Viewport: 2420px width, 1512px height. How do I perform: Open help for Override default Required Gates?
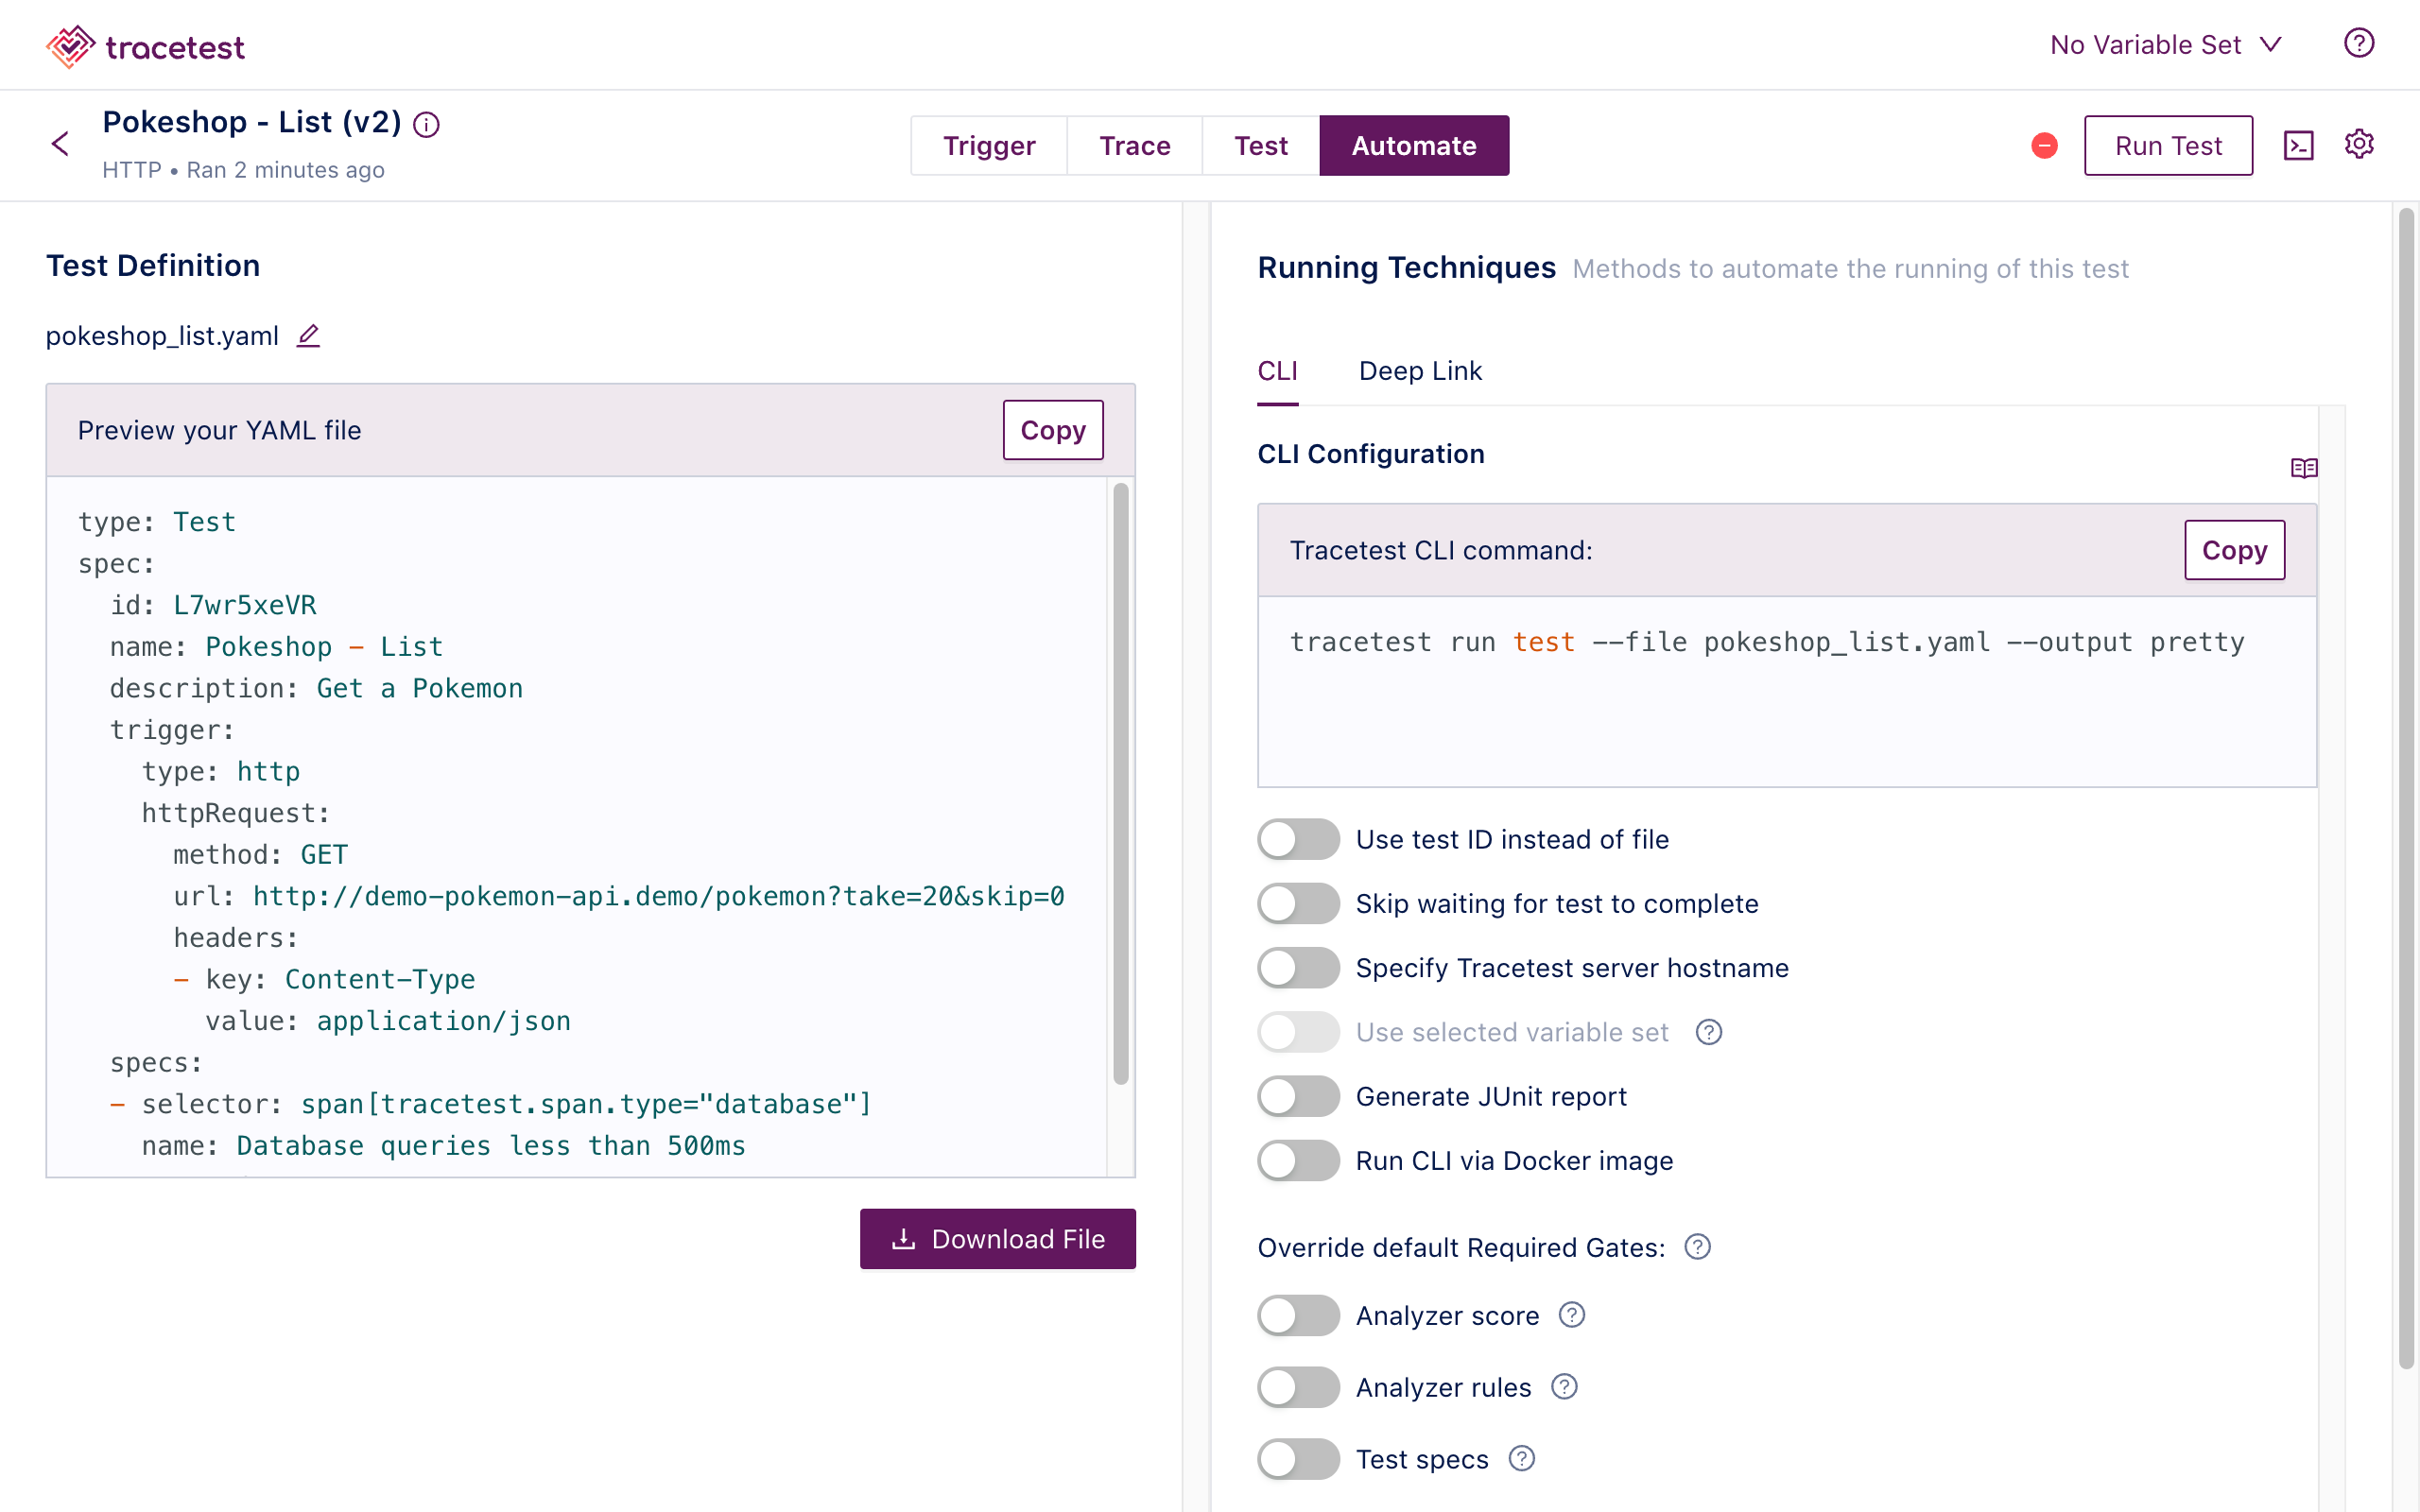pos(1697,1247)
